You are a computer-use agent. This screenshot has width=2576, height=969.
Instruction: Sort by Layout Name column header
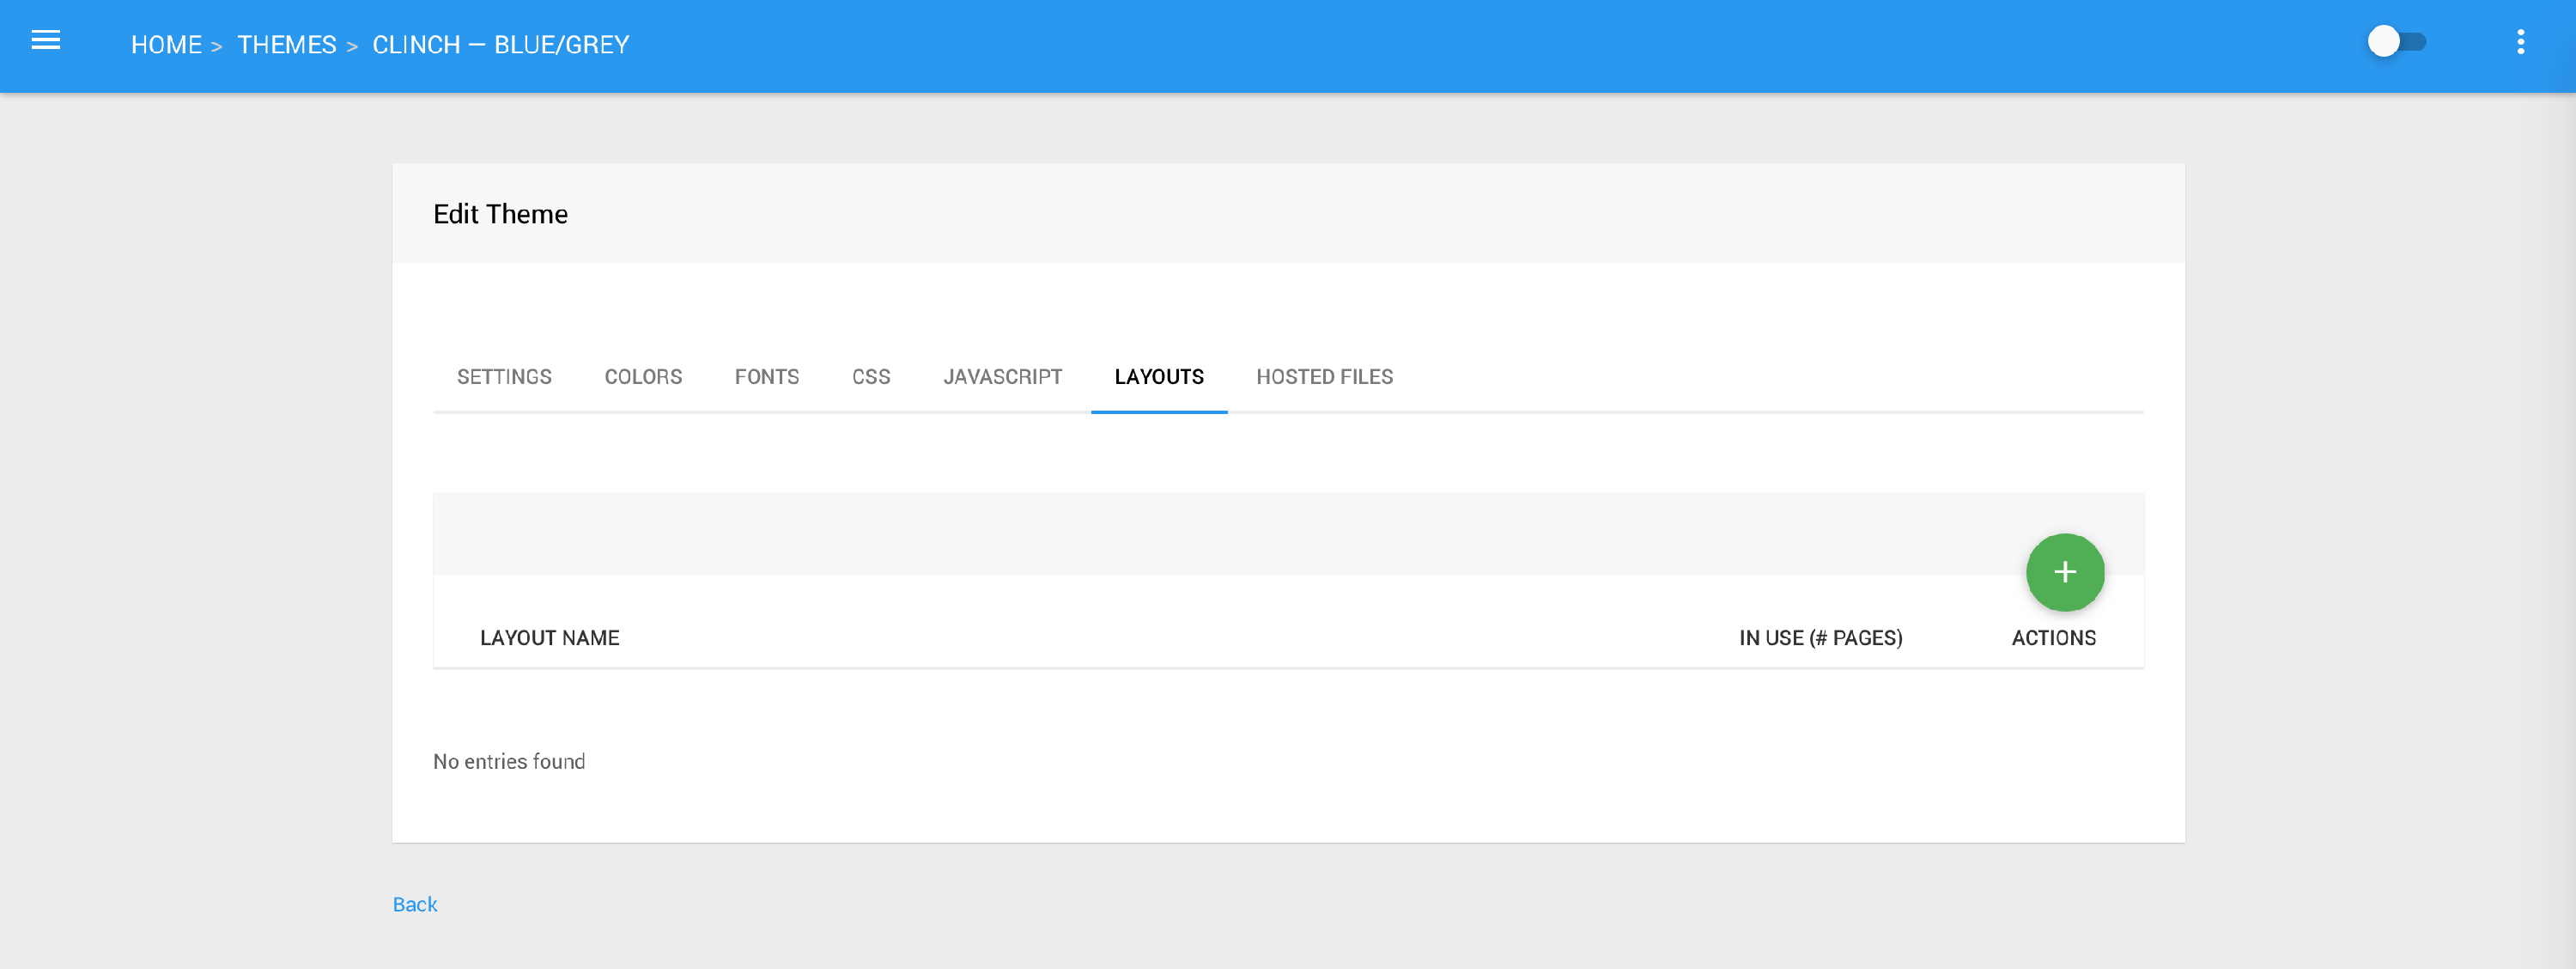(549, 638)
